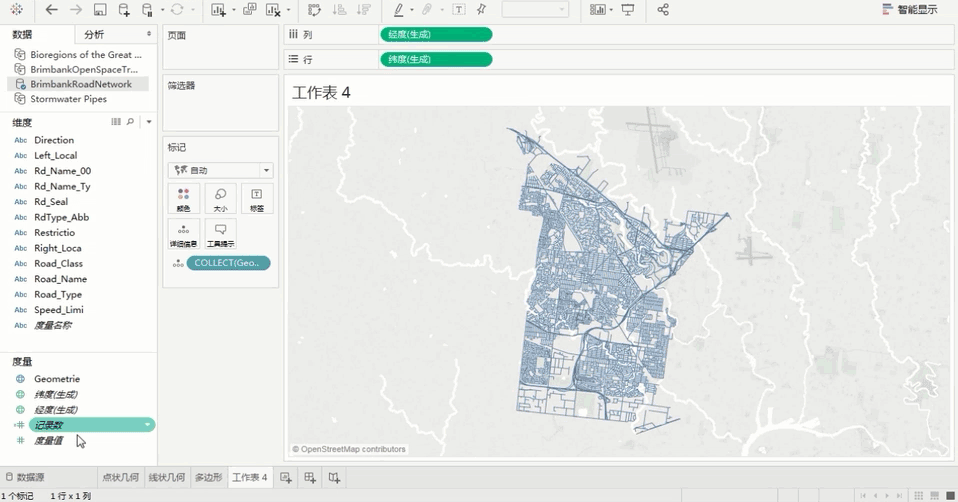Click the 详细信息 detail mark card
This screenshot has height=502, width=958.
click(183, 234)
